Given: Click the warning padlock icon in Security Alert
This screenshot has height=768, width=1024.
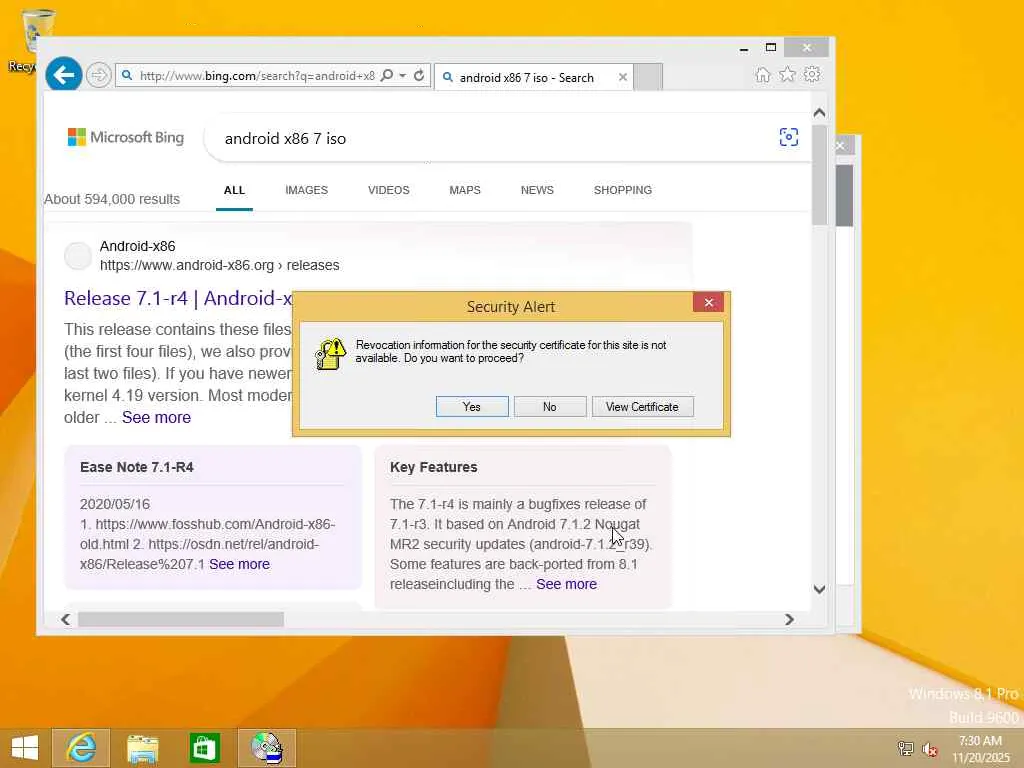Looking at the screenshot, I should click(x=330, y=354).
